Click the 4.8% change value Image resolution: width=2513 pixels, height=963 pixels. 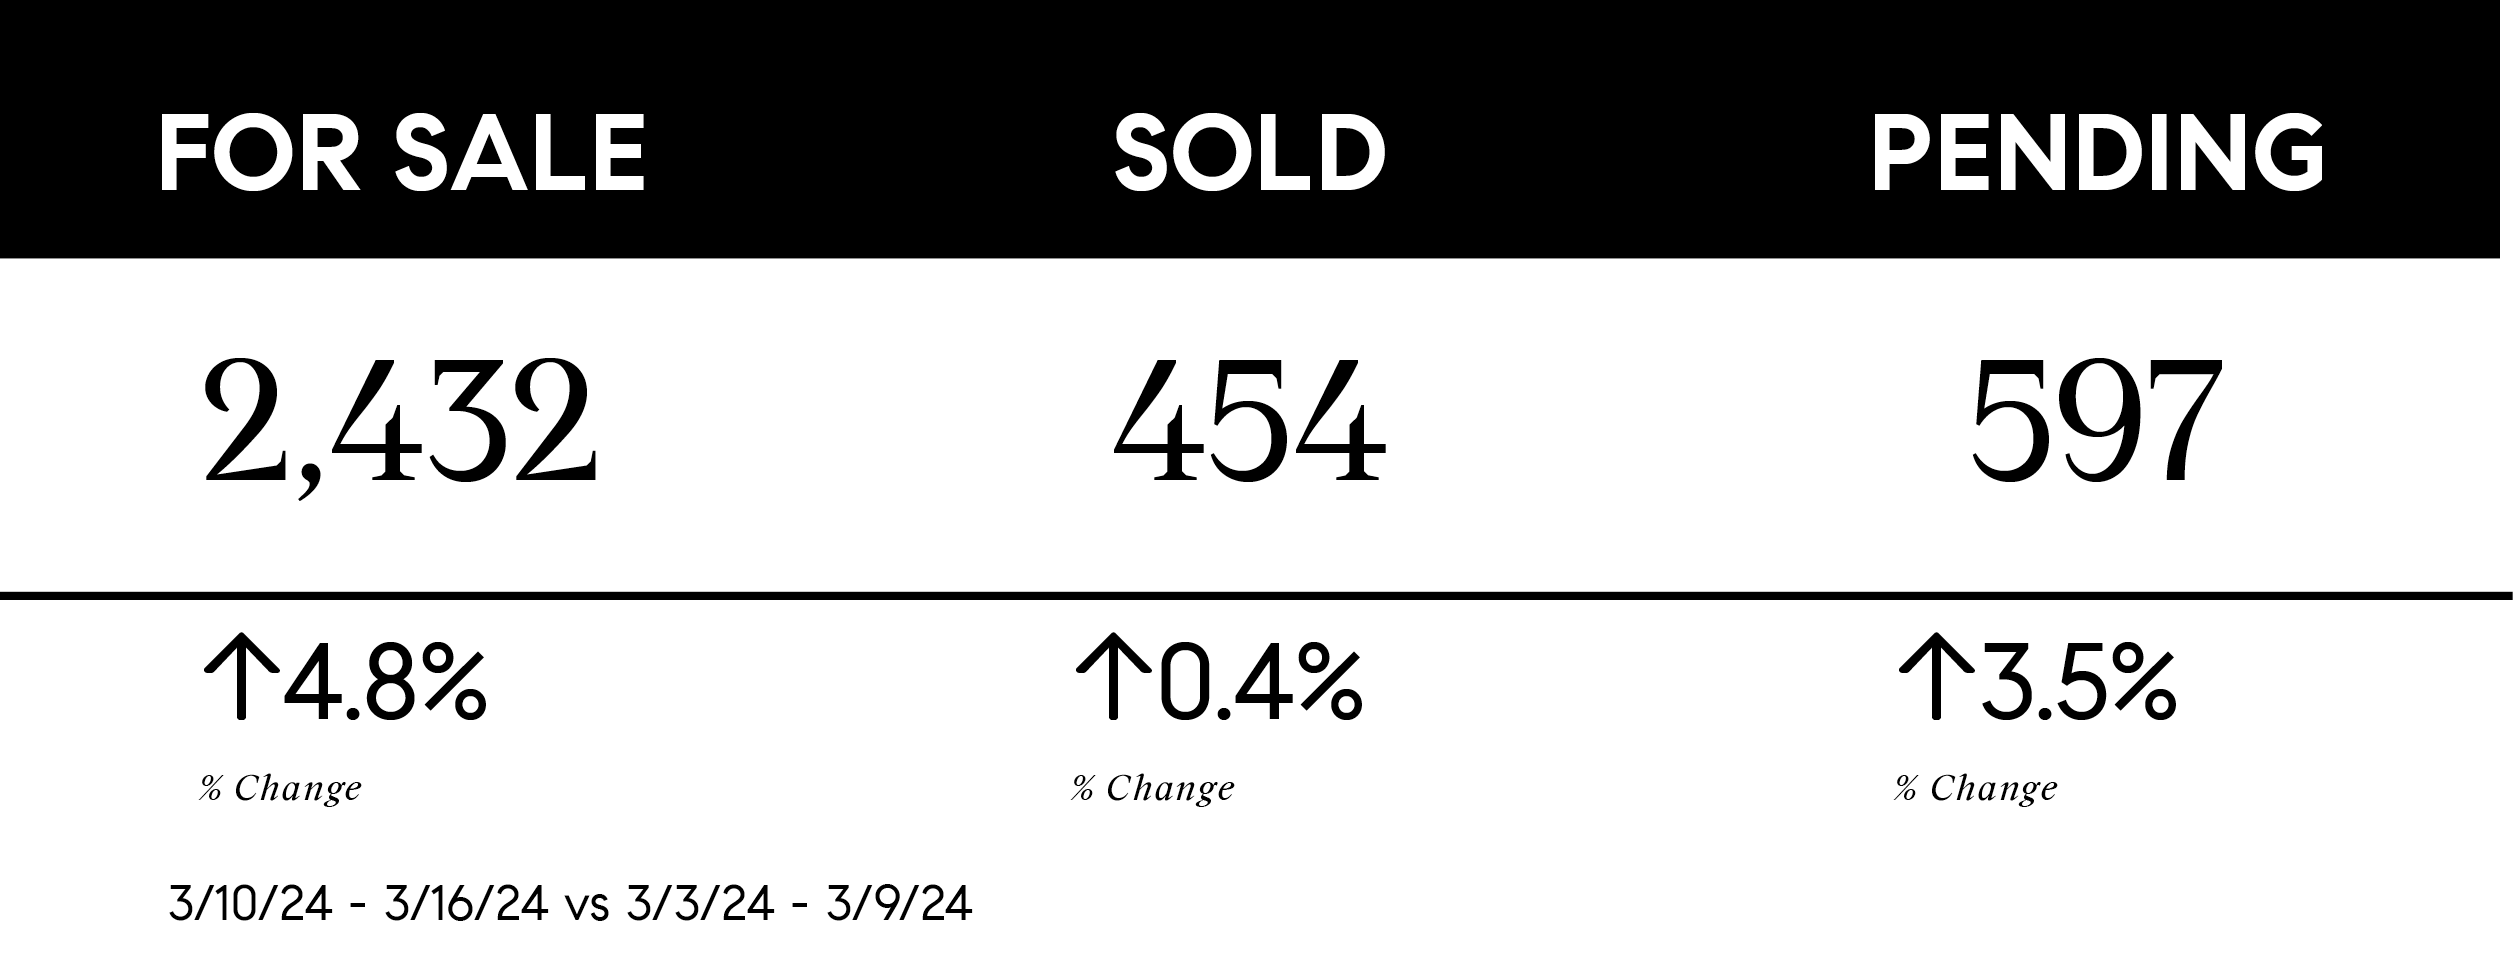click(385, 686)
